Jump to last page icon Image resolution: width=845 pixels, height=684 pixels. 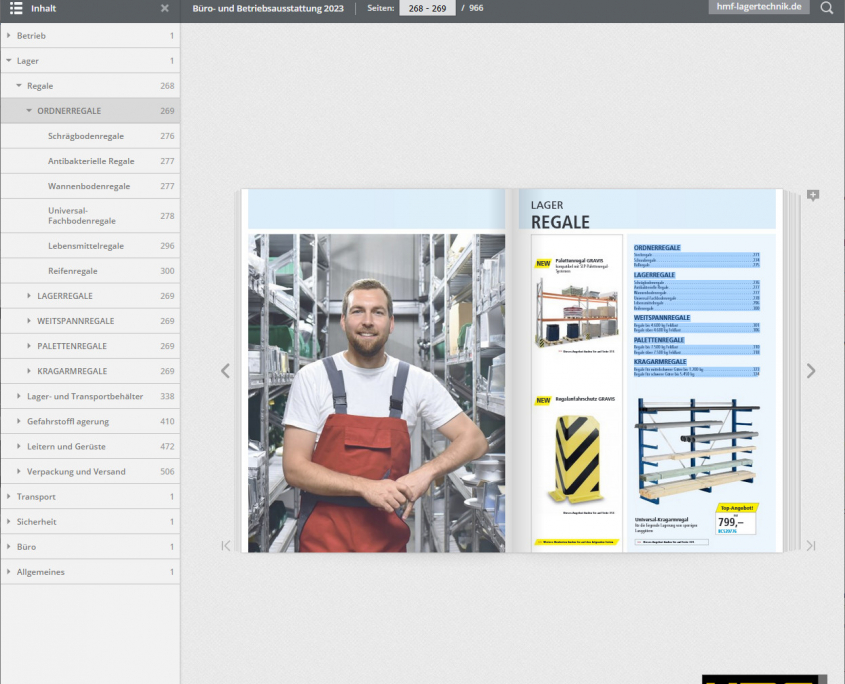point(810,545)
